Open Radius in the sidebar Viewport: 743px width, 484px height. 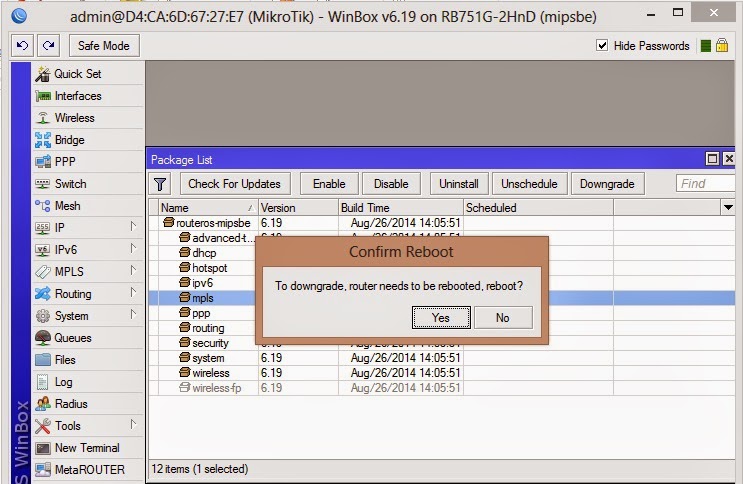88,404
